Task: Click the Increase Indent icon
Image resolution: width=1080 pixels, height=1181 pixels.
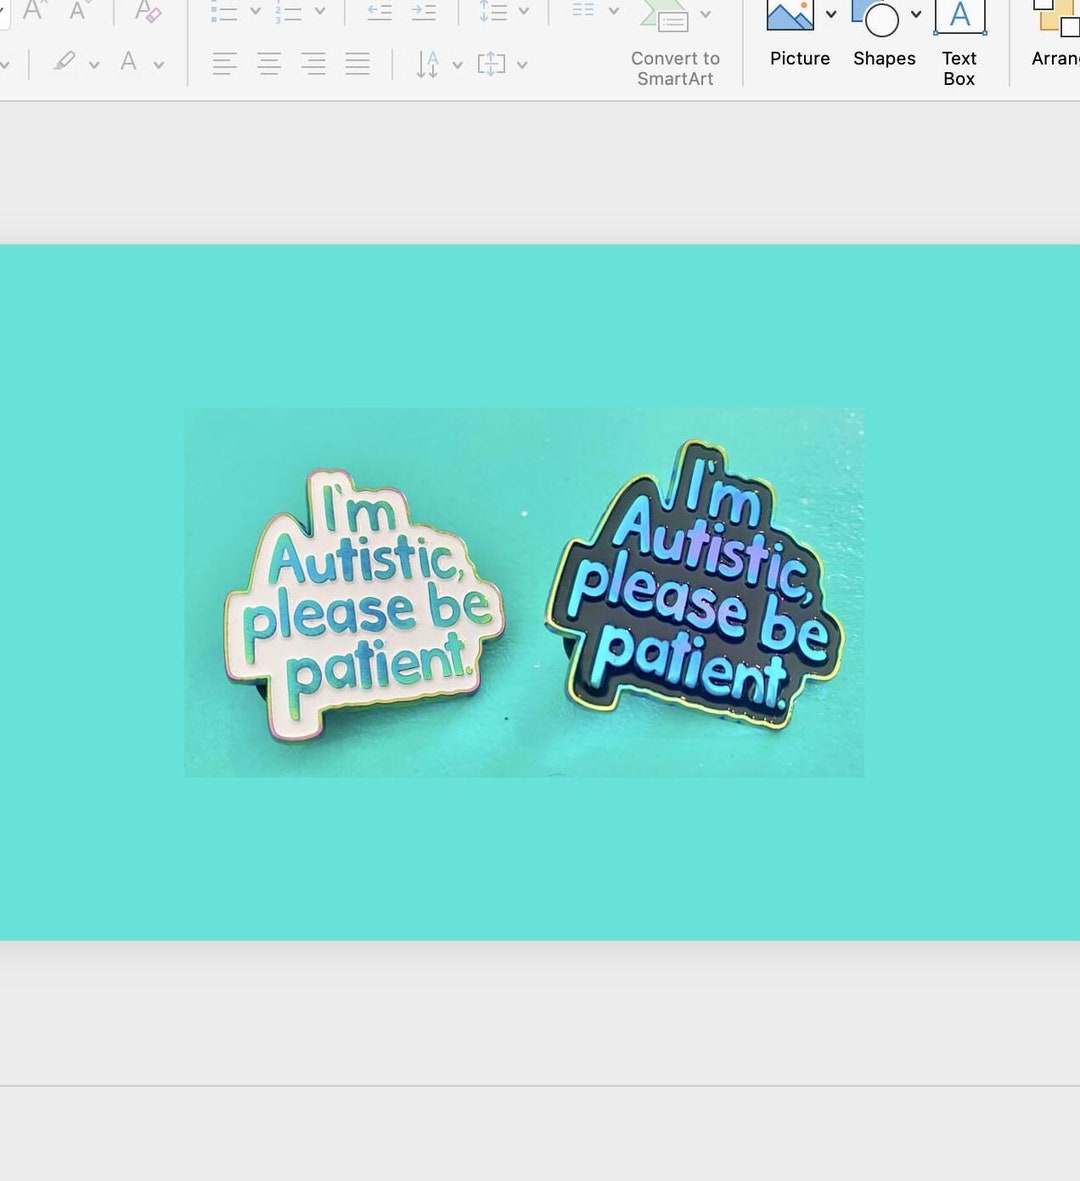Action: tap(422, 12)
